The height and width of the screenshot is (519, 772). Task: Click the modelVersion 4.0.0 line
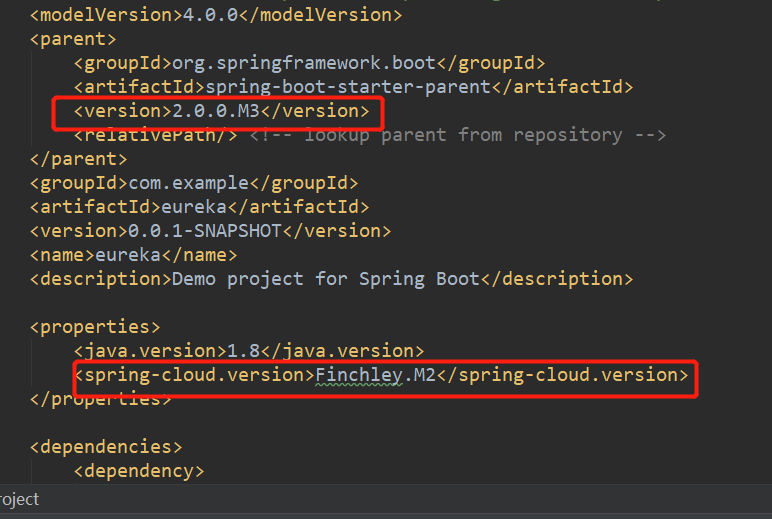point(216,15)
